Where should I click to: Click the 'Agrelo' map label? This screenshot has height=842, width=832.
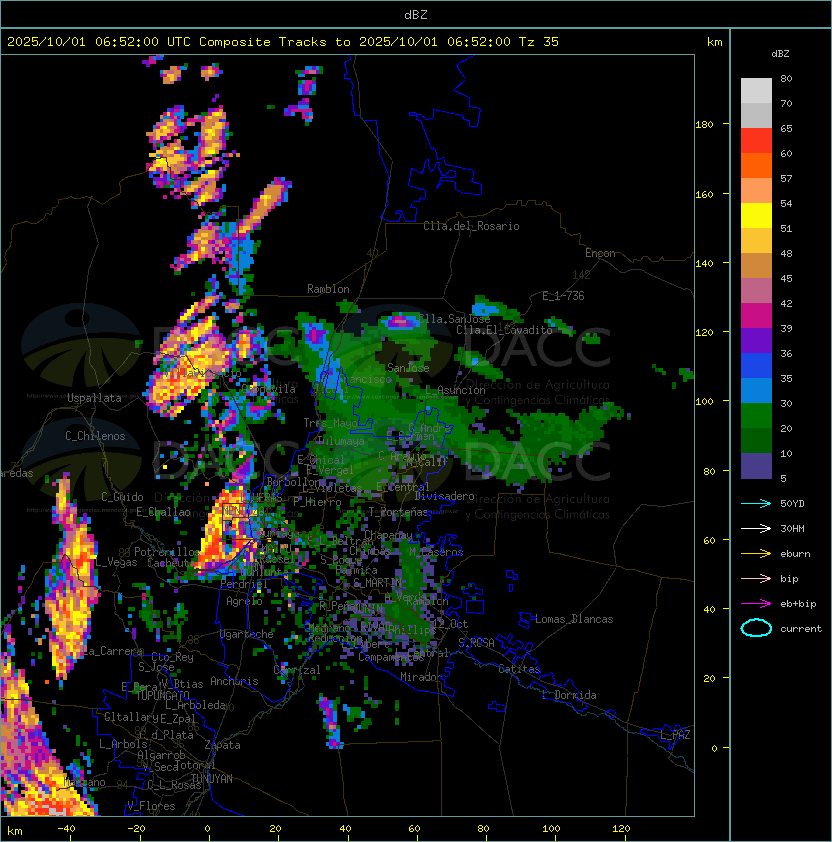[x=244, y=601]
